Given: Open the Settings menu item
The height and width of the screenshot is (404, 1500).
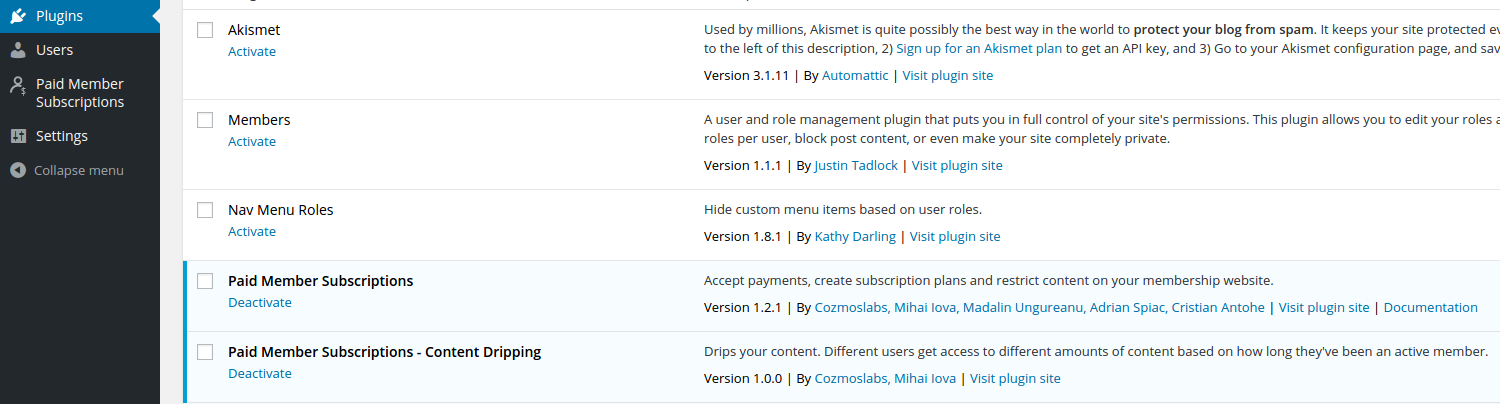Looking at the screenshot, I should 80,136.
